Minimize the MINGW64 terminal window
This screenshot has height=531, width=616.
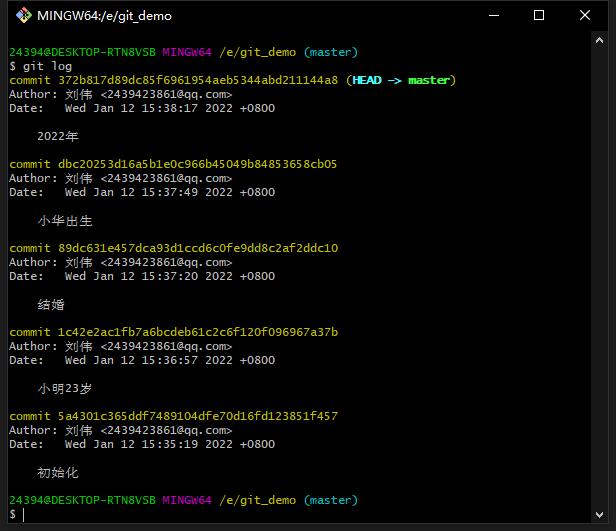click(493, 15)
